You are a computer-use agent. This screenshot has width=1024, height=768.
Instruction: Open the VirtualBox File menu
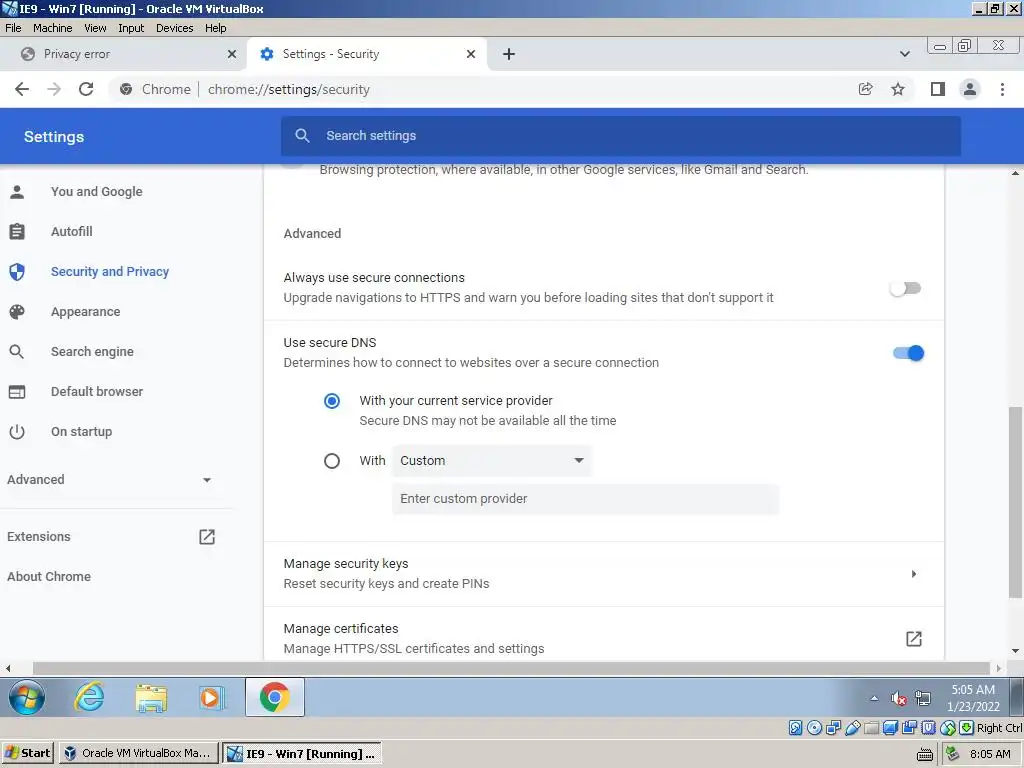(13, 28)
